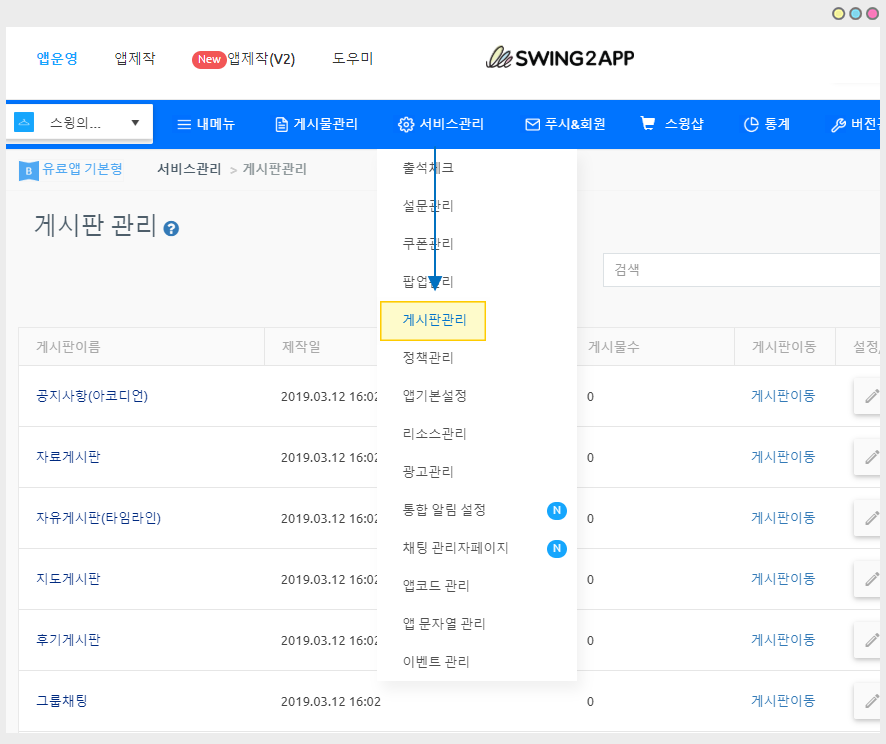This screenshot has height=744, width=886.
Task: Open the 서비스관리 dropdown menu
Action: click(441, 125)
